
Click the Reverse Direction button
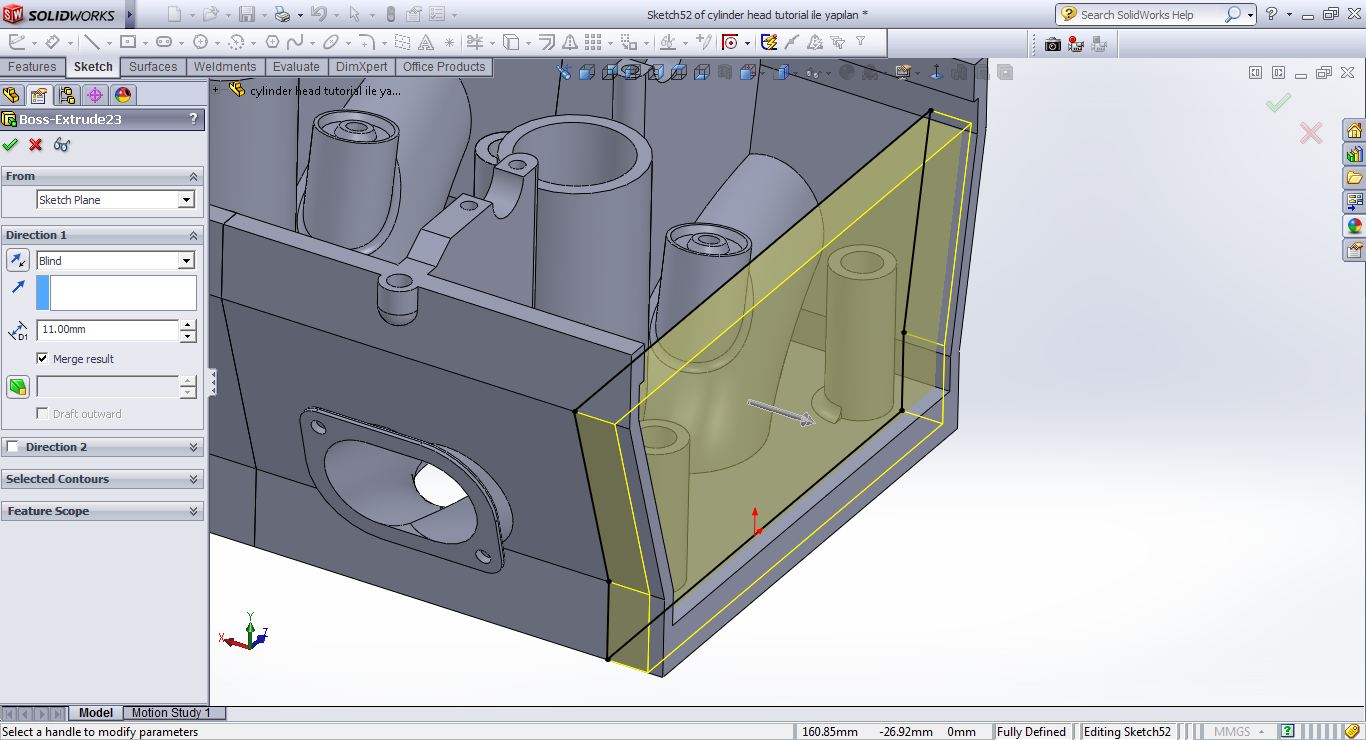[18, 261]
